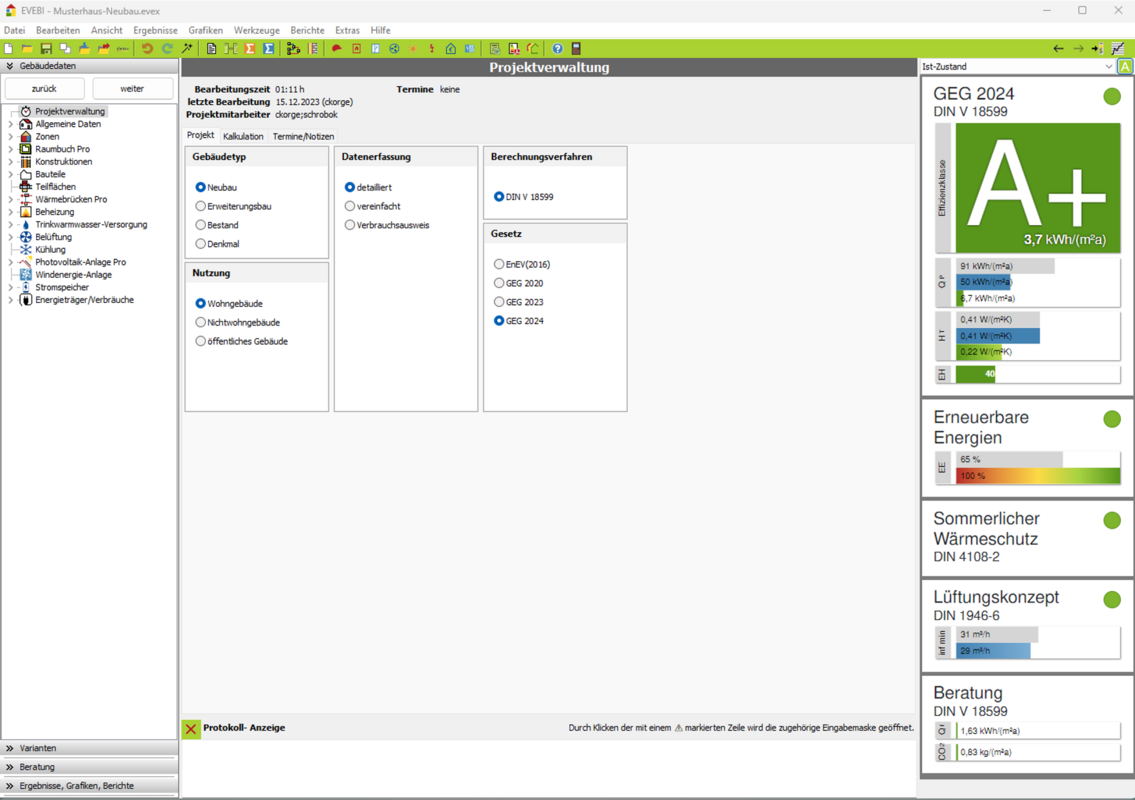
Task: Select the GEG 2023 law option
Action: pyautogui.click(x=499, y=302)
